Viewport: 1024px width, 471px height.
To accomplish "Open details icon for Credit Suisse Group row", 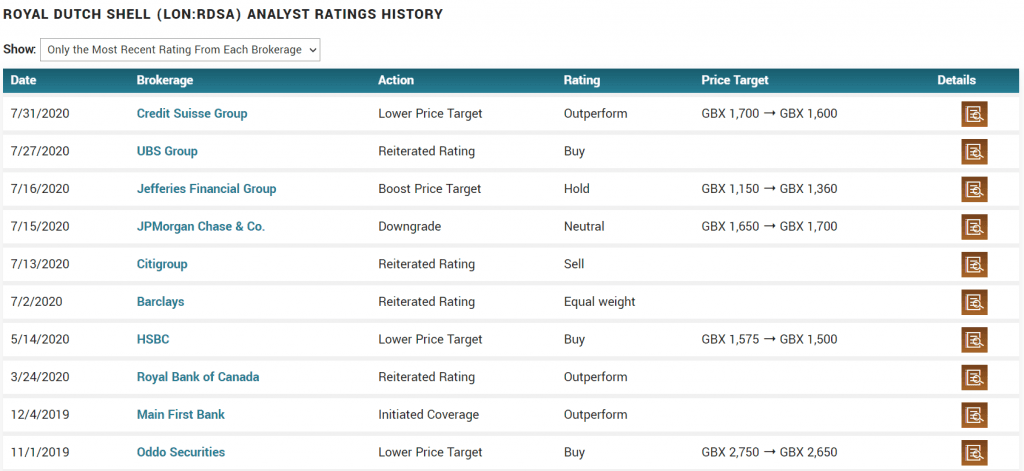I will pyautogui.click(x=974, y=114).
